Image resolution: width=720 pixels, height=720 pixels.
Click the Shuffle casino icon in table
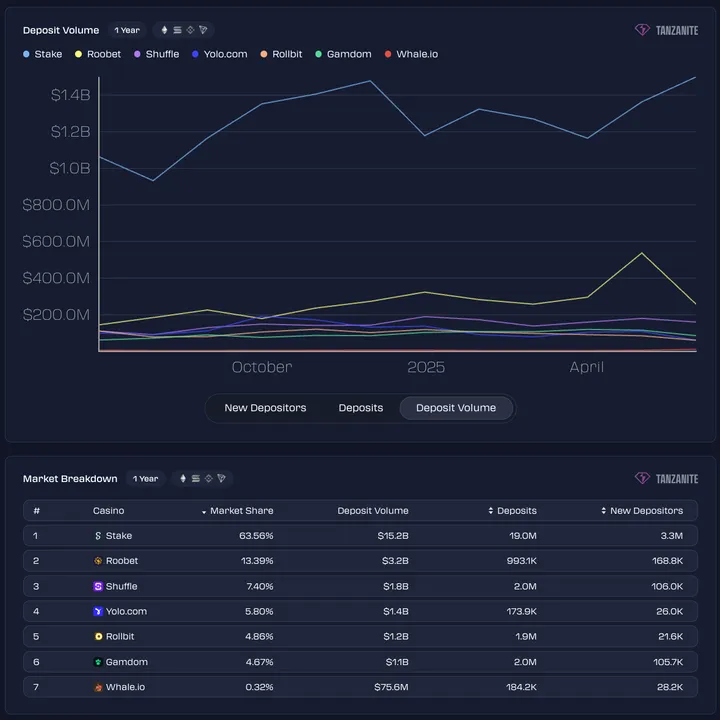pos(98,587)
